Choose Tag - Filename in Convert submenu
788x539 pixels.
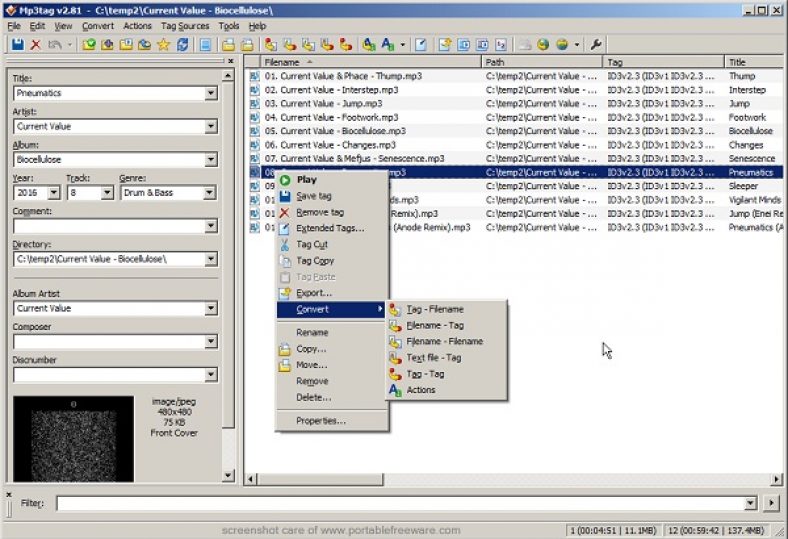(x=434, y=309)
